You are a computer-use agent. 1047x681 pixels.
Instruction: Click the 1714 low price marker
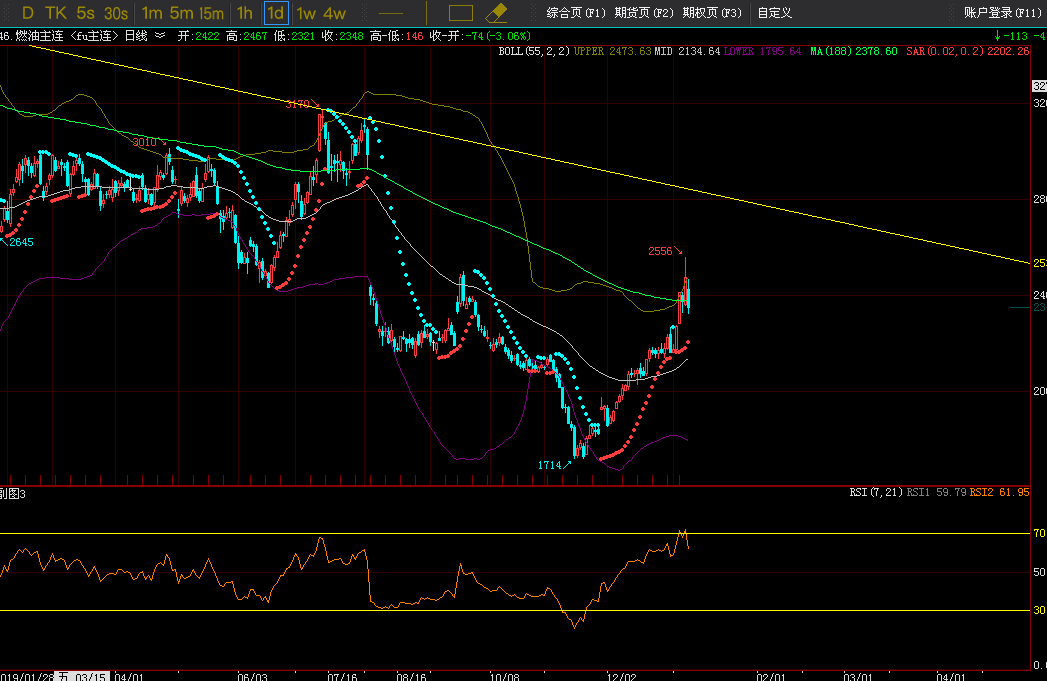(x=550, y=465)
